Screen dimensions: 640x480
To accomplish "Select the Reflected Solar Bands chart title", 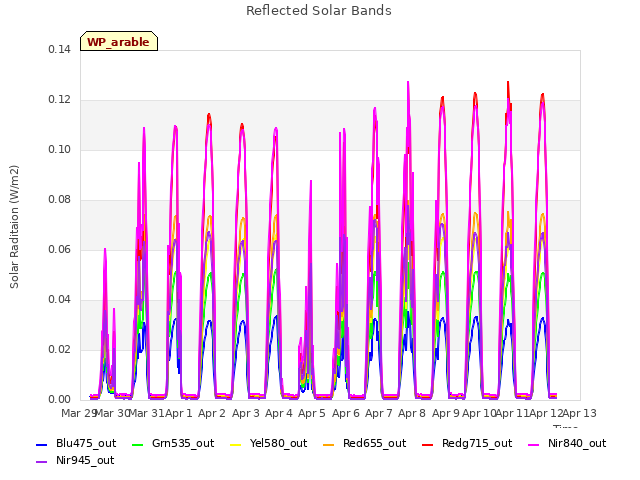I will [x=319, y=11].
